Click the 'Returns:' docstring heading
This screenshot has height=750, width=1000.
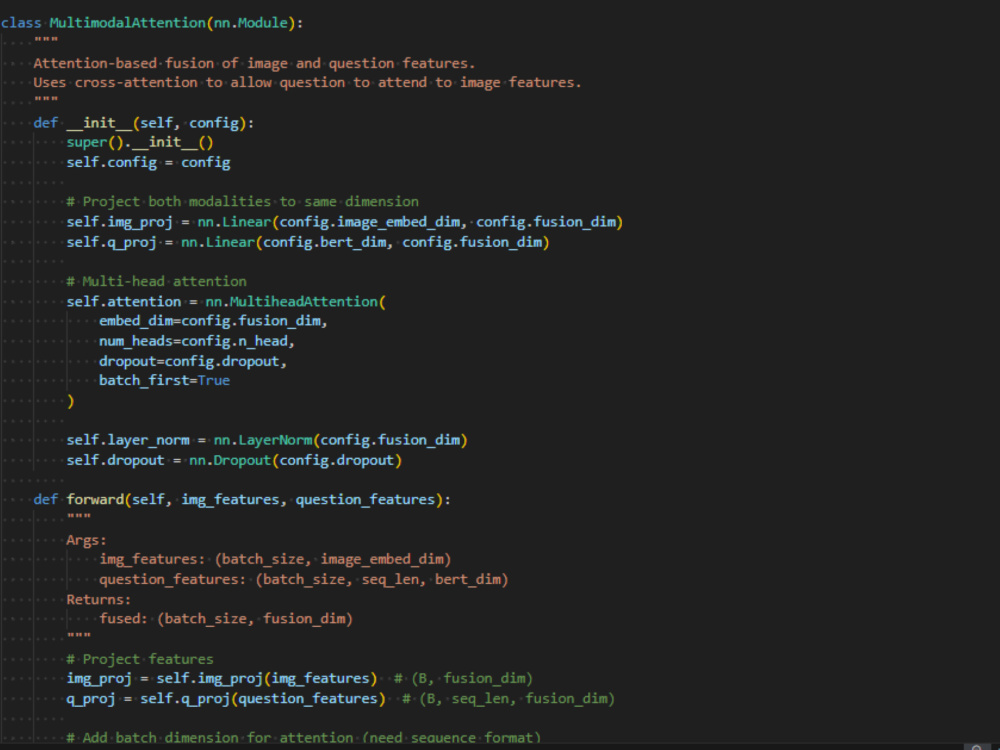(99, 599)
